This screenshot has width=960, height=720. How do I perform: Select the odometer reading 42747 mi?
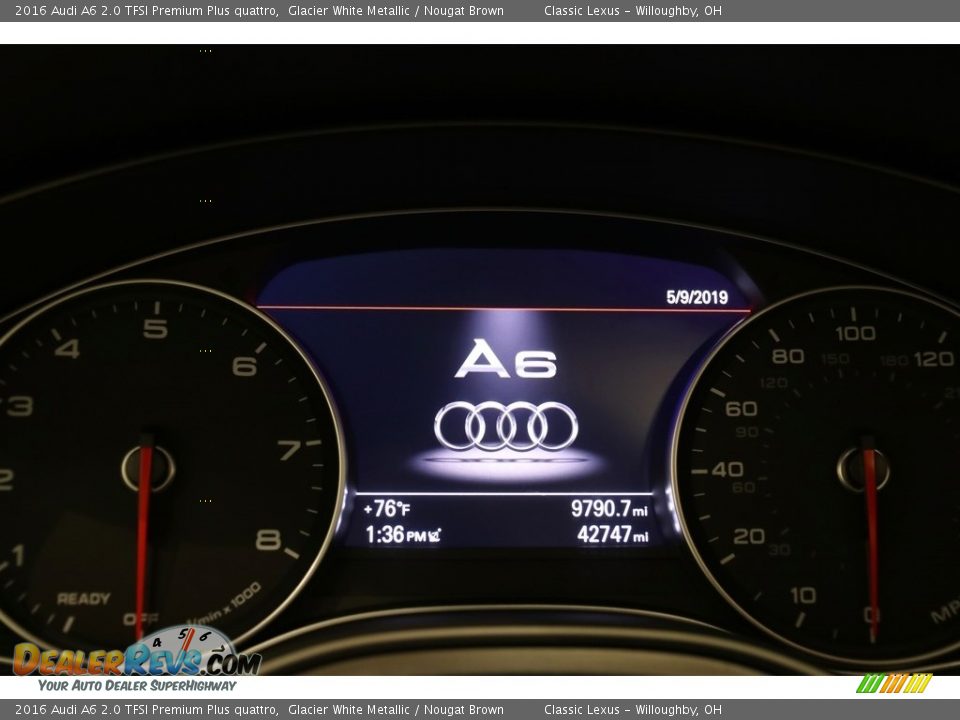pos(611,537)
